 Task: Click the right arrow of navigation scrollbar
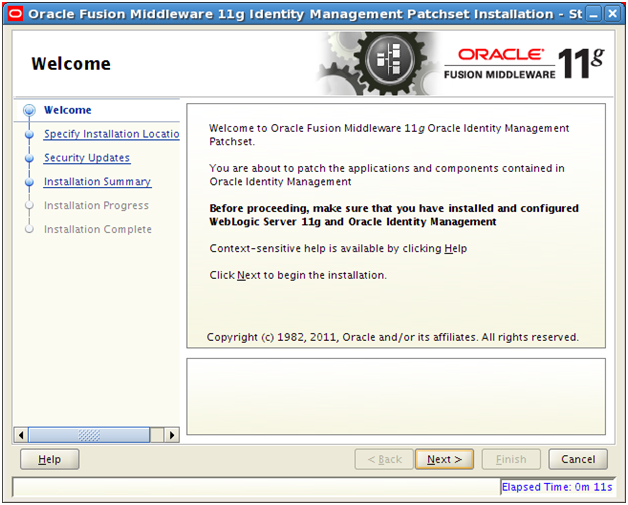[x=172, y=435]
